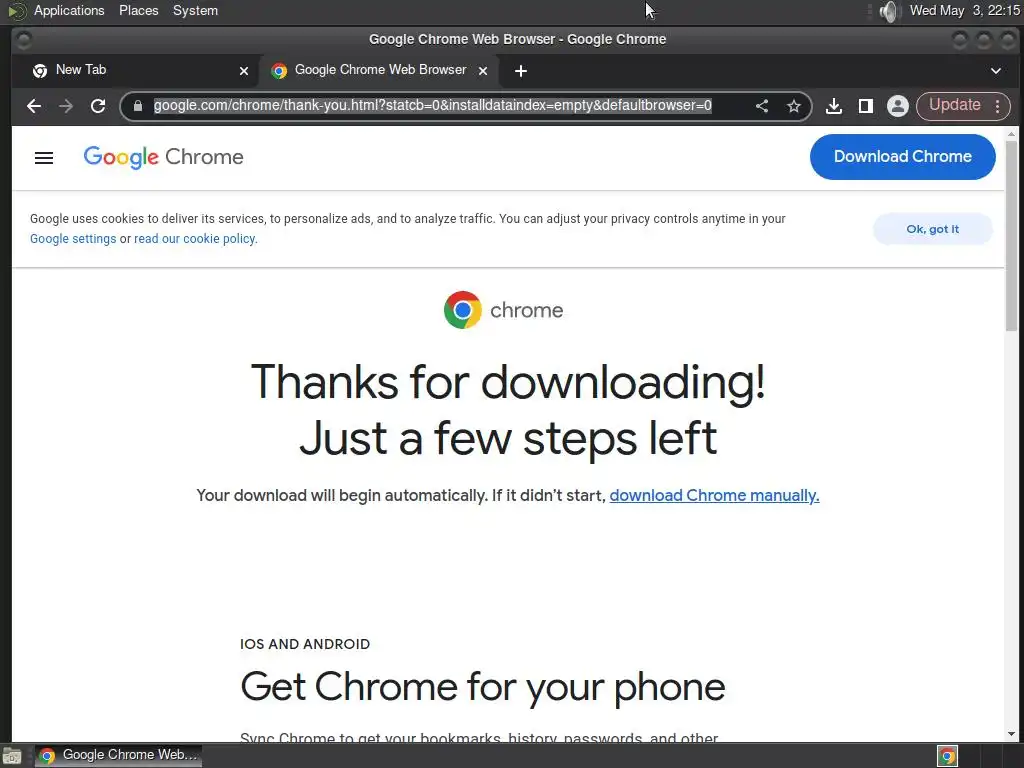Open the Applications menu
The height and width of the screenshot is (768, 1024).
(x=69, y=10)
